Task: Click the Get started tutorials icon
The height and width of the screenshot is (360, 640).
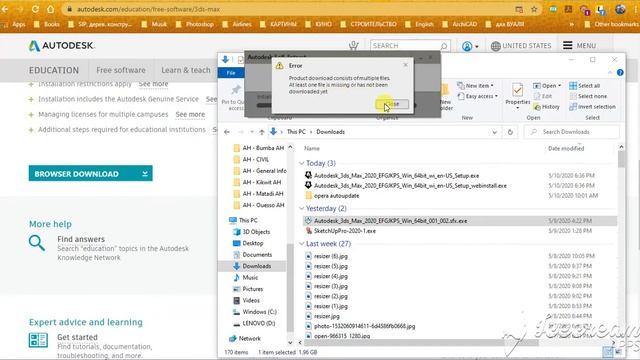Action: (x=38, y=340)
